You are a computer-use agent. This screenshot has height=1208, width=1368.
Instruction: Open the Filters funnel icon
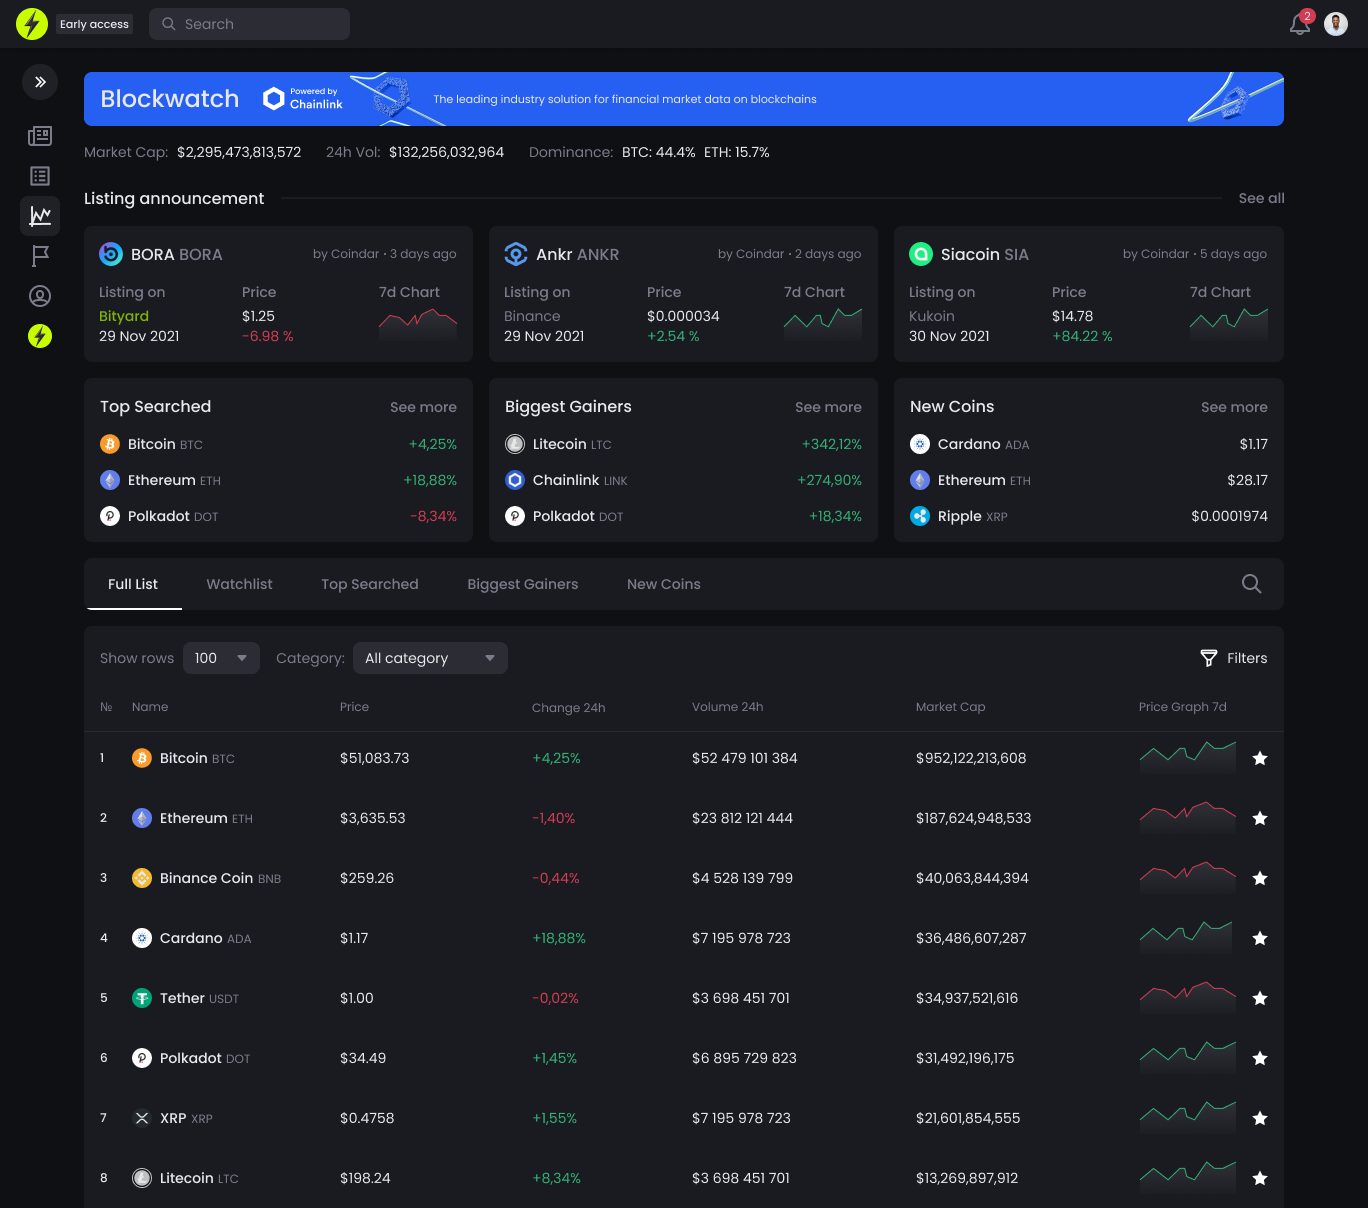pyautogui.click(x=1209, y=658)
